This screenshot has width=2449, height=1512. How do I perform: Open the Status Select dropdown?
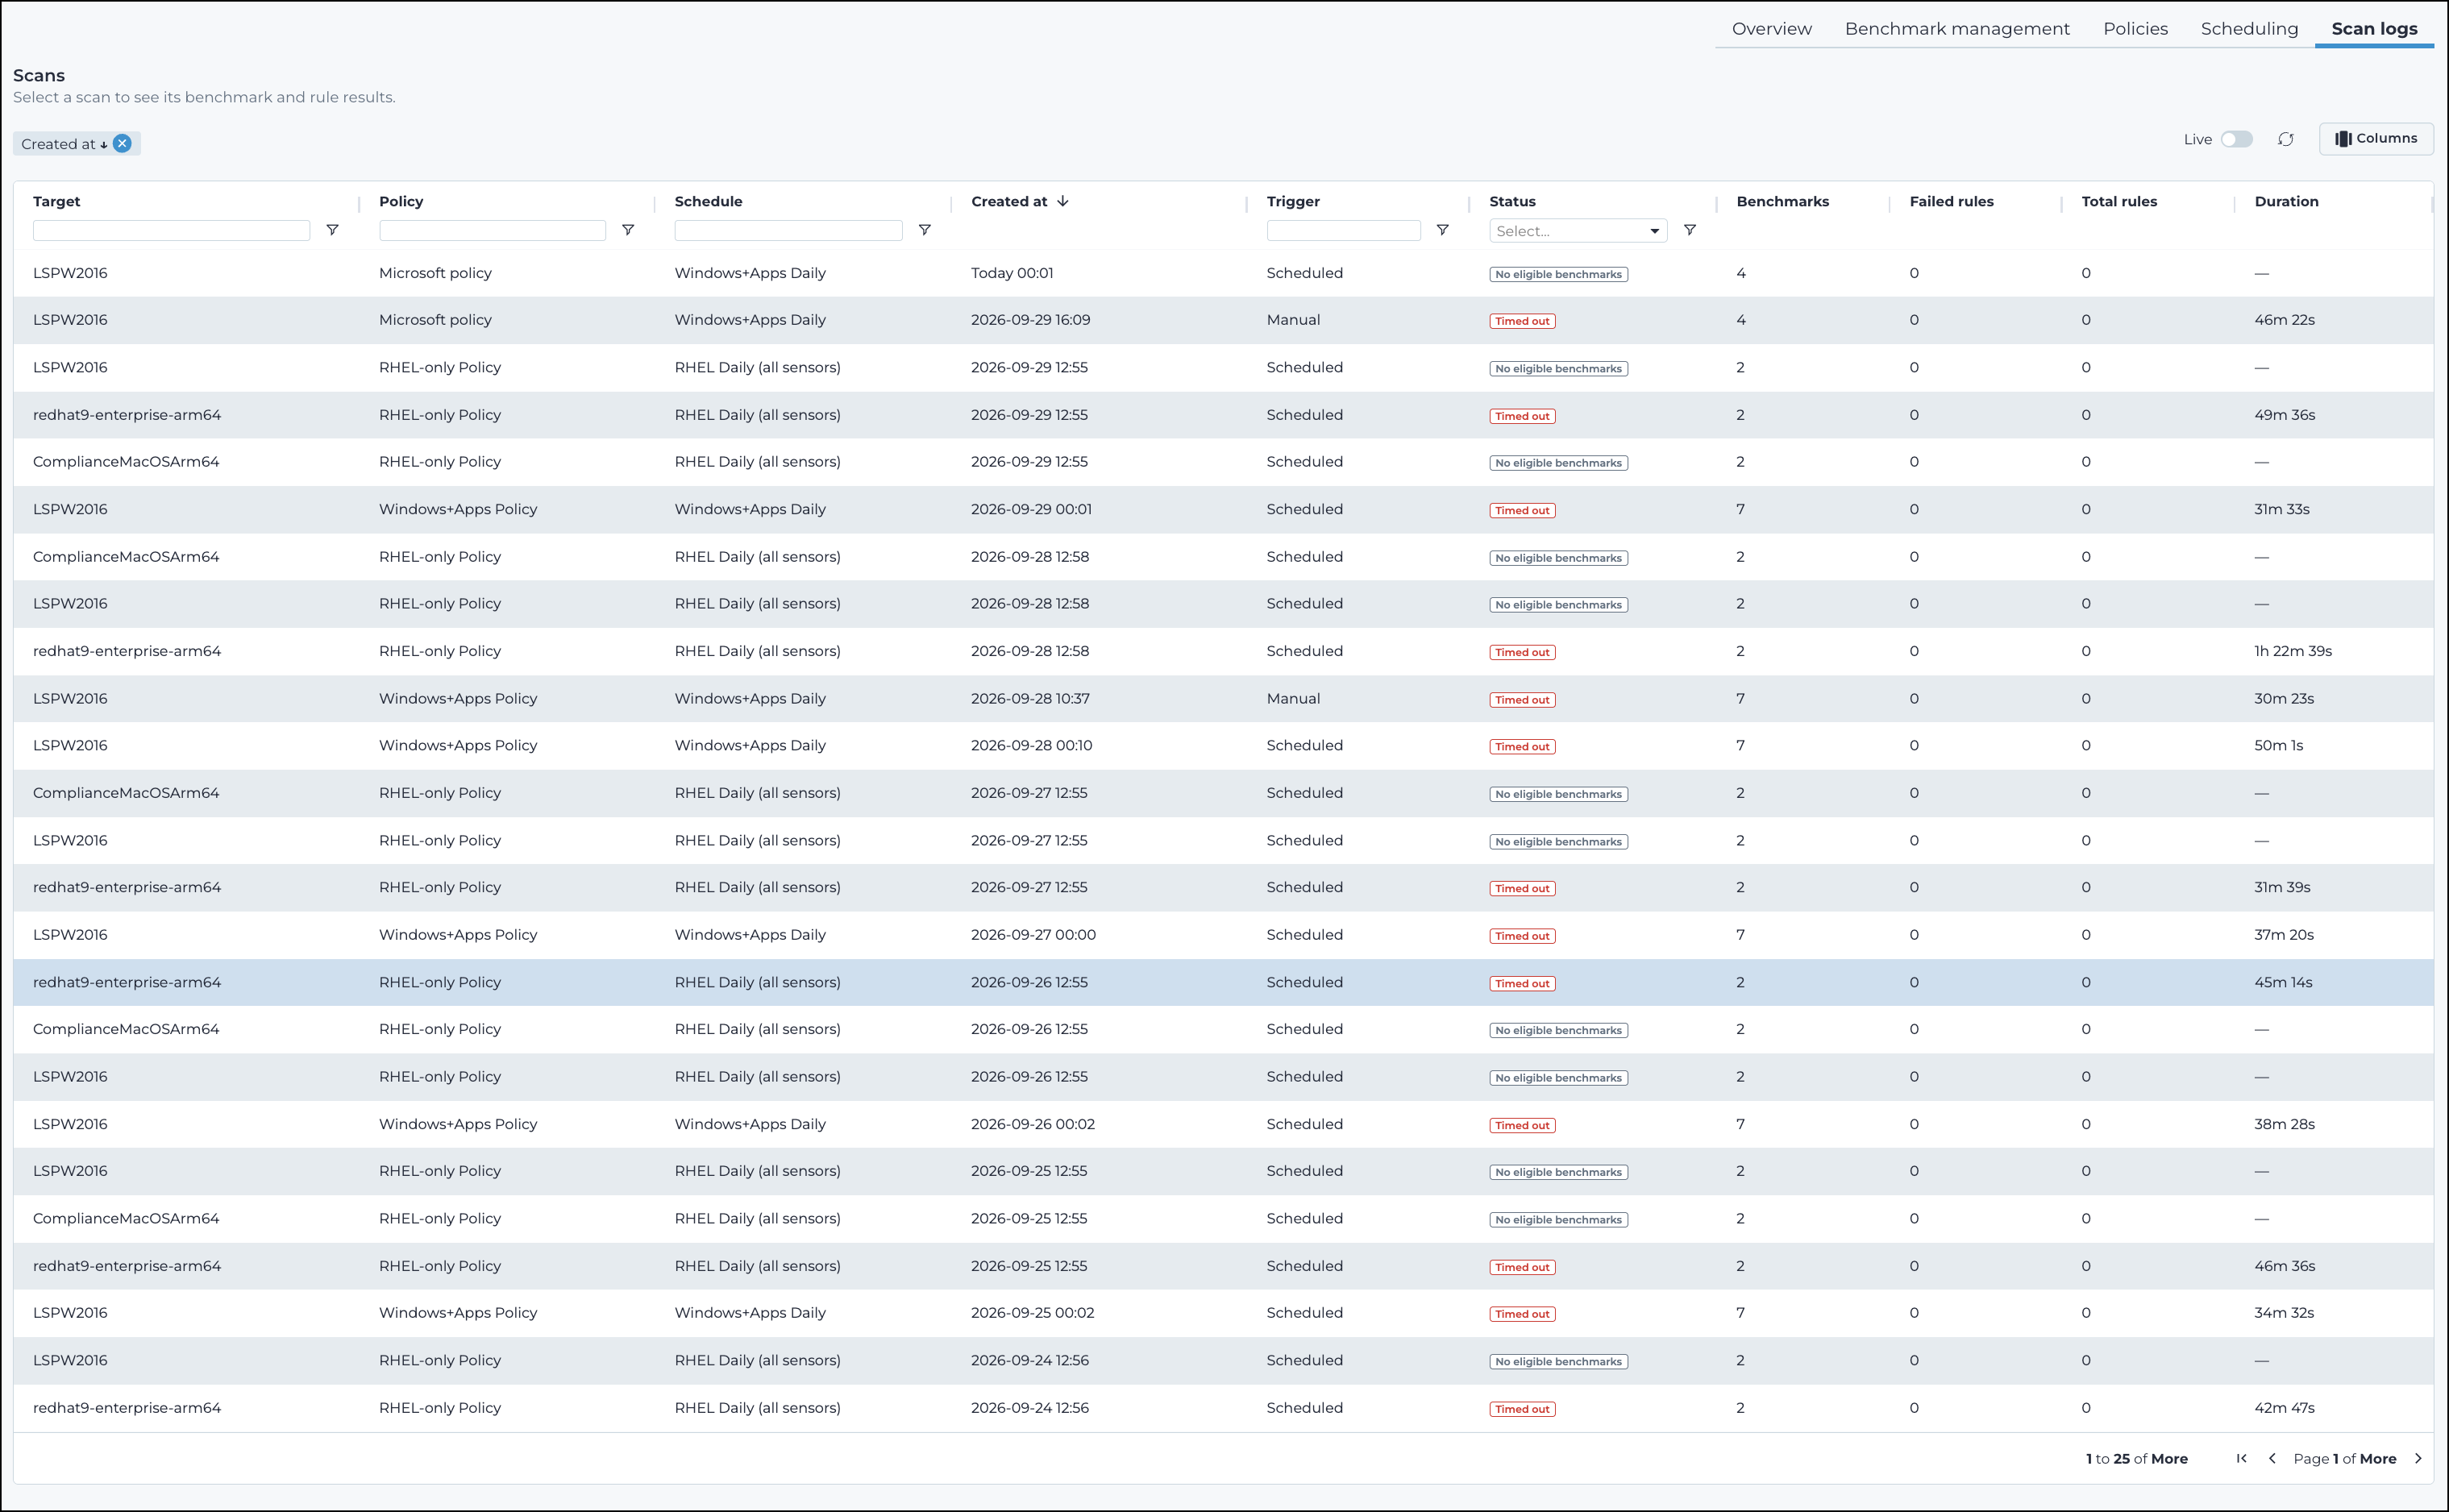click(1578, 231)
